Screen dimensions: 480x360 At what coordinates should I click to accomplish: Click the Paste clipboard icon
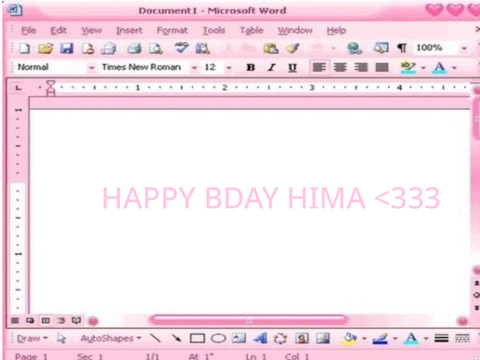pos(271,49)
